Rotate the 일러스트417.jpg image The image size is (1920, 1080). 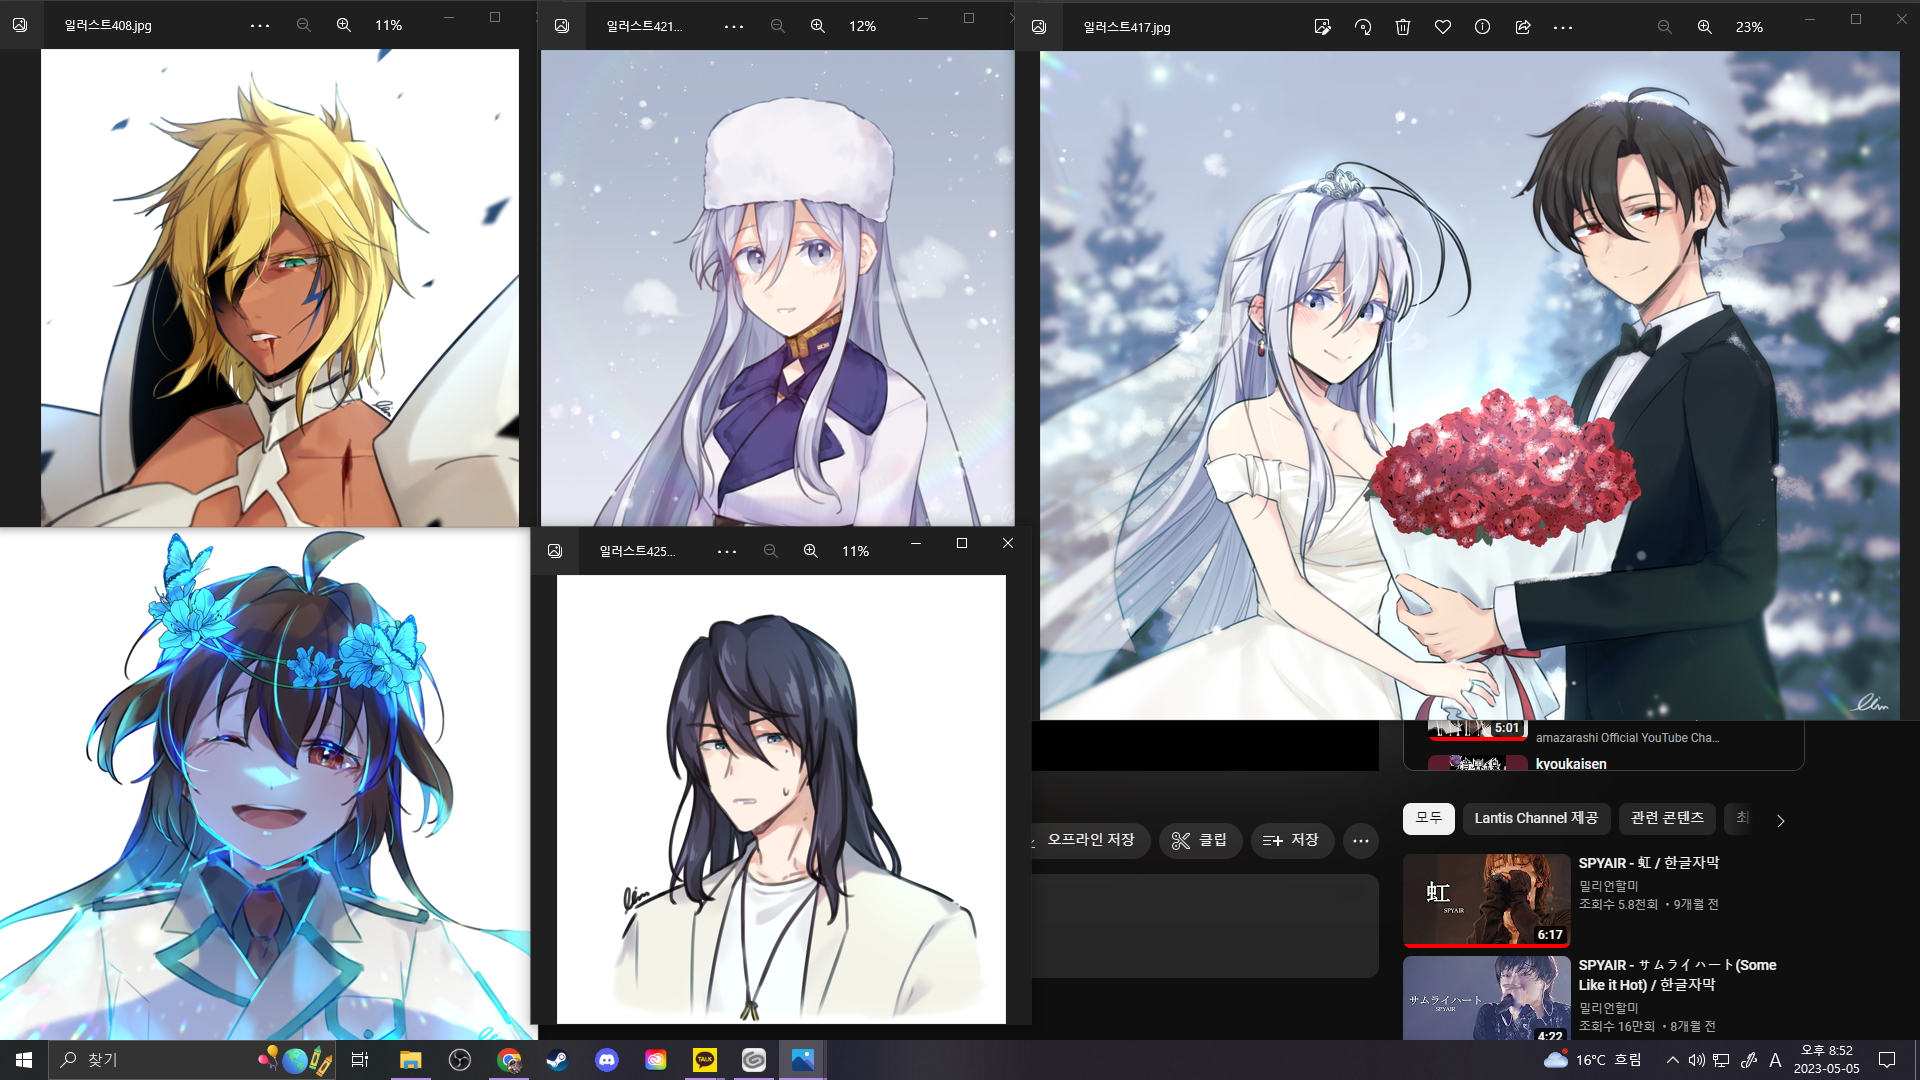1362,27
